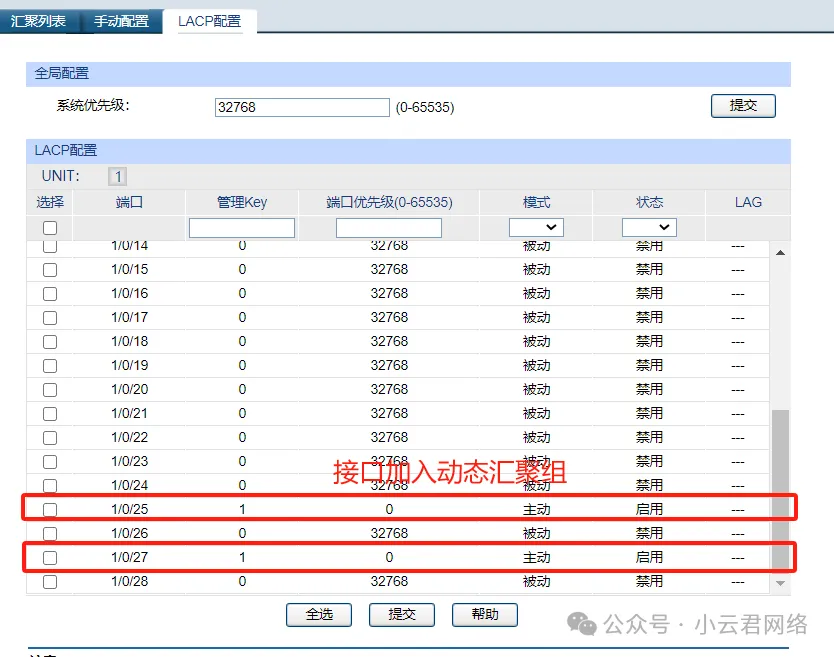The height and width of the screenshot is (657, 834).
Task: Check the box for port 1/0/28
Action: pyautogui.click(x=50, y=581)
